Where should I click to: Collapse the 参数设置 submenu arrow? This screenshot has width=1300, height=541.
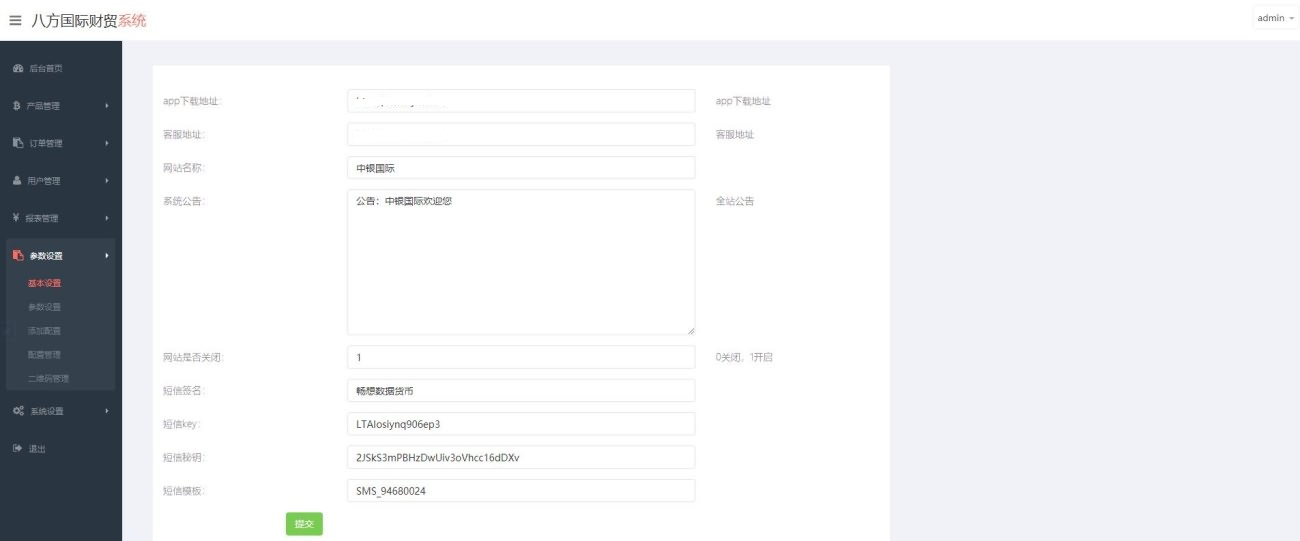[x=105, y=256]
